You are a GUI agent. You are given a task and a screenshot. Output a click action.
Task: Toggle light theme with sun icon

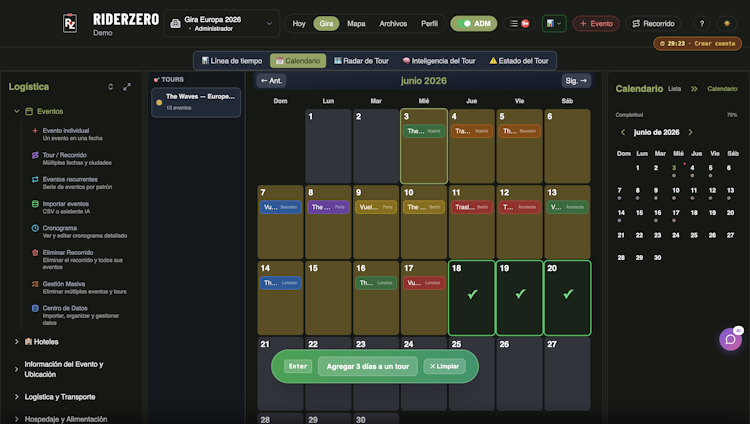[727, 23]
